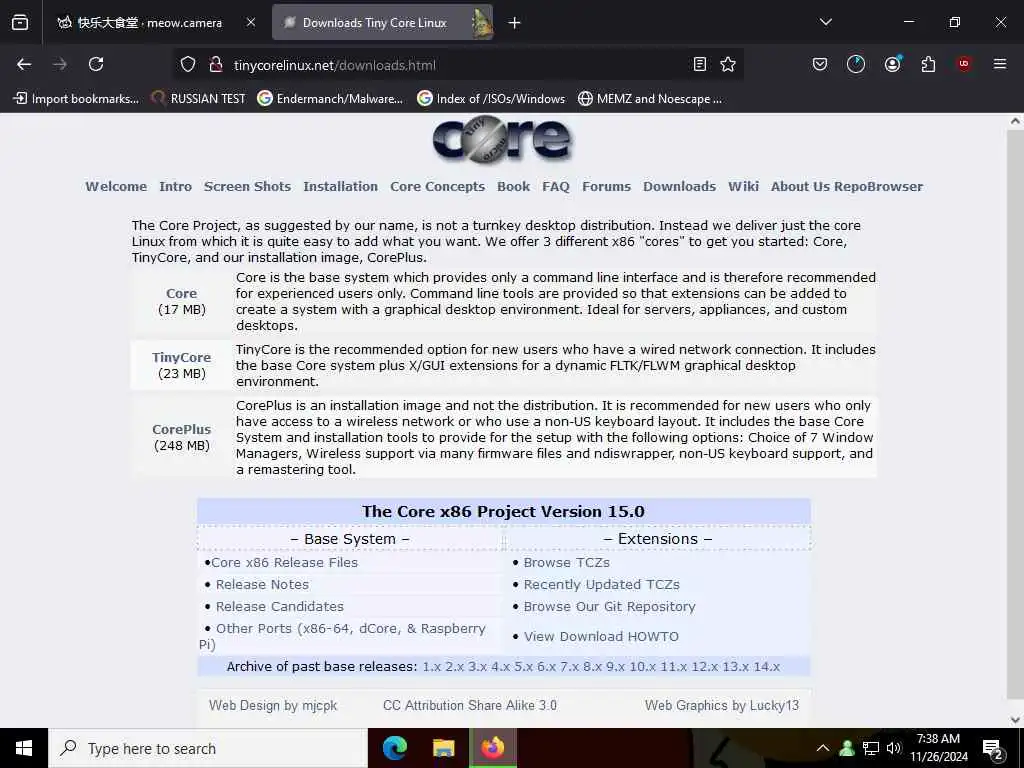This screenshot has width=1024, height=768.
Task: Open Save to Pocket icon
Action: tap(820, 64)
